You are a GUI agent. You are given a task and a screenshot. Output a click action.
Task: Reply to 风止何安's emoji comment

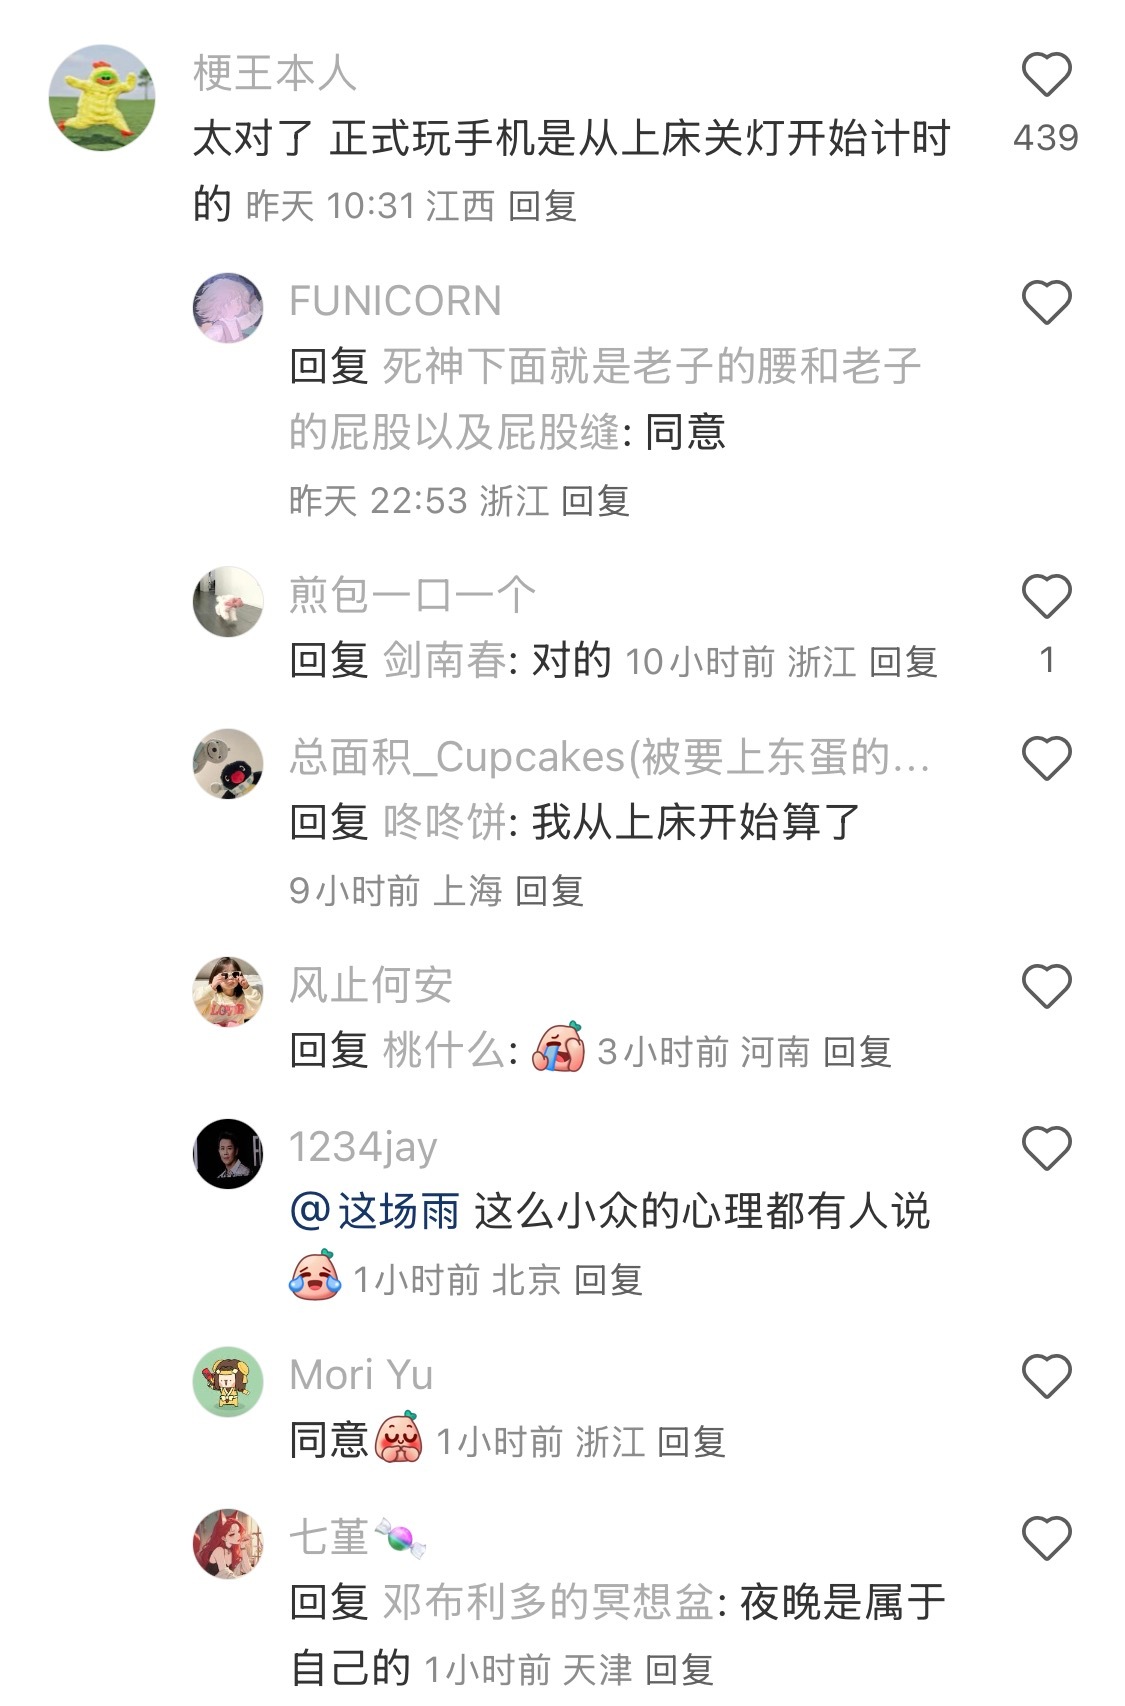tap(858, 1052)
